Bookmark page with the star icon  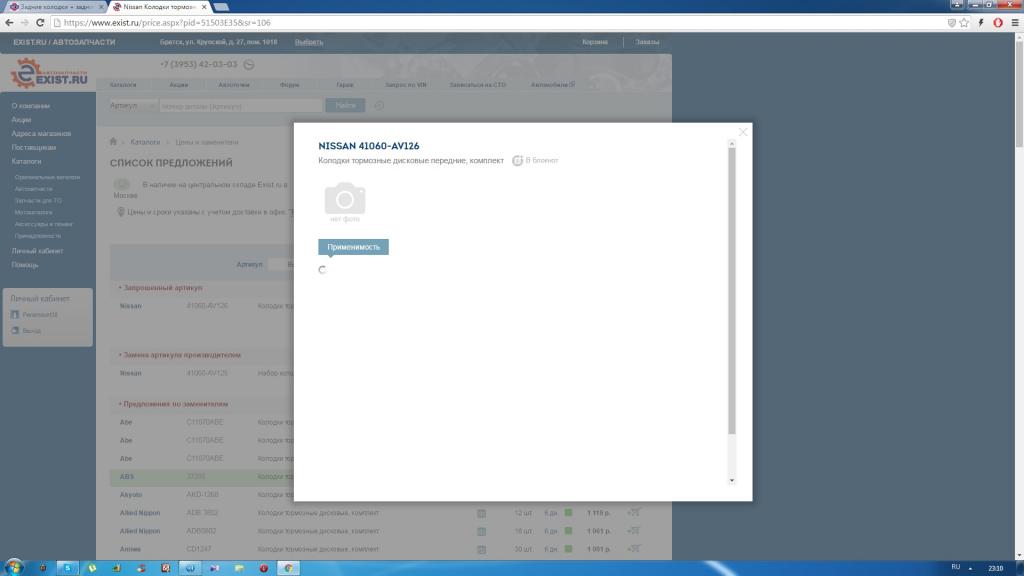pyautogui.click(x=964, y=22)
